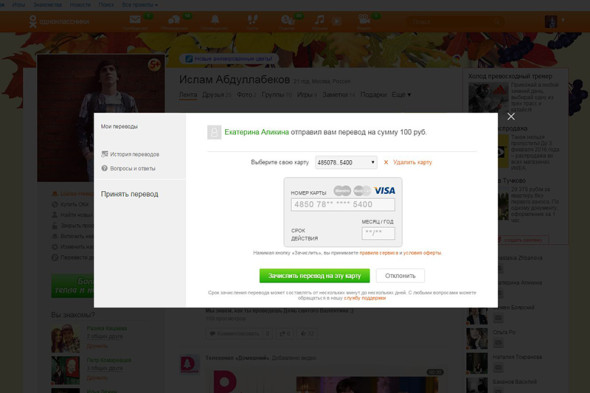Click the История переводов card icon
The width and height of the screenshot is (590, 393).
click(x=105, y=154)
